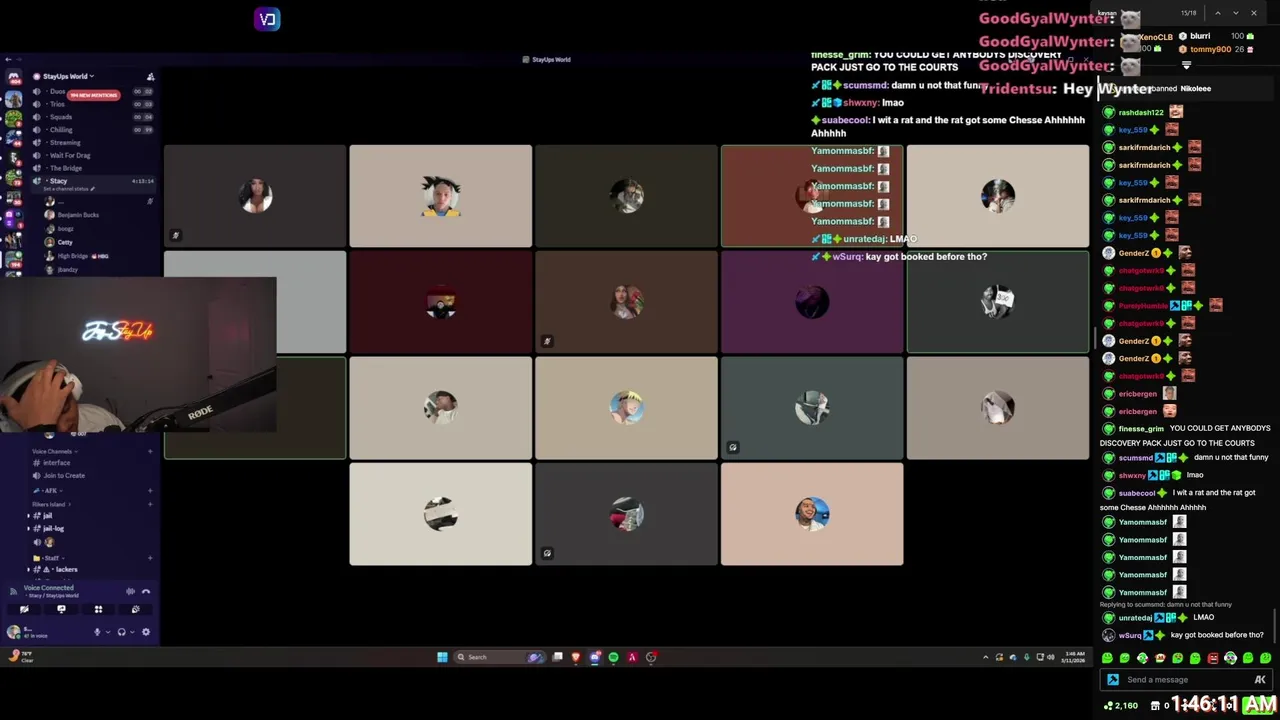Add channel to the AFK category
The width and height of the screenshot is (1280, 720).
pyautogui.click(x=150, y=490)
